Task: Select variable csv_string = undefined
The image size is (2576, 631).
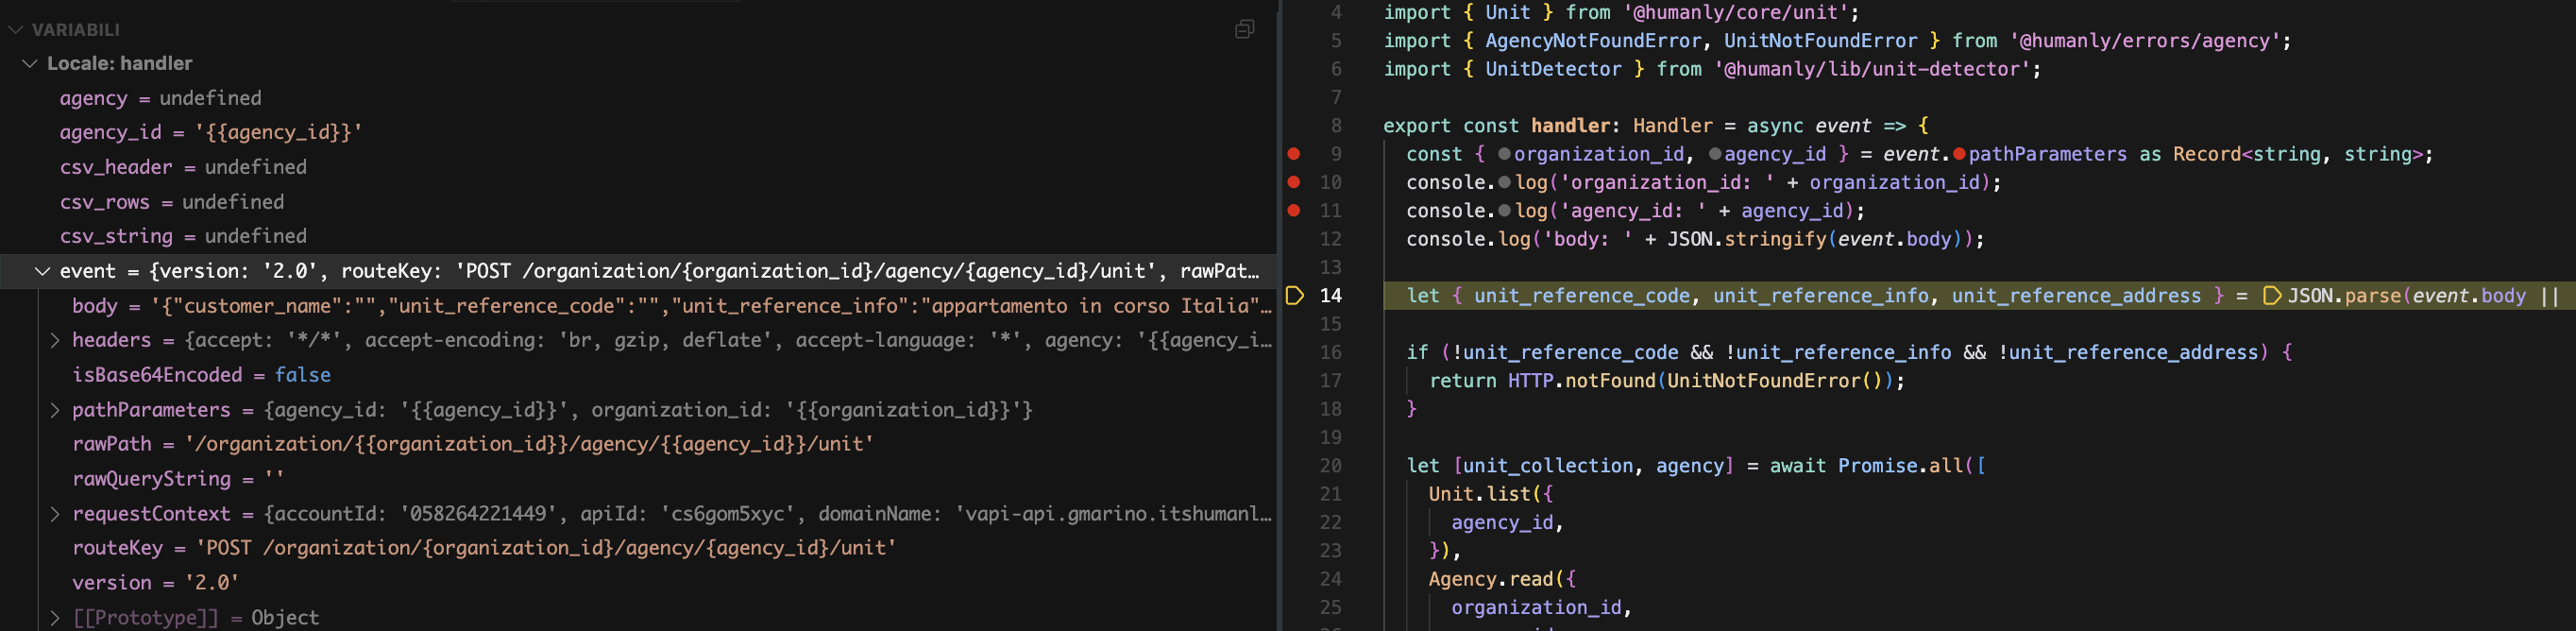Action: [x=640, y=236]
